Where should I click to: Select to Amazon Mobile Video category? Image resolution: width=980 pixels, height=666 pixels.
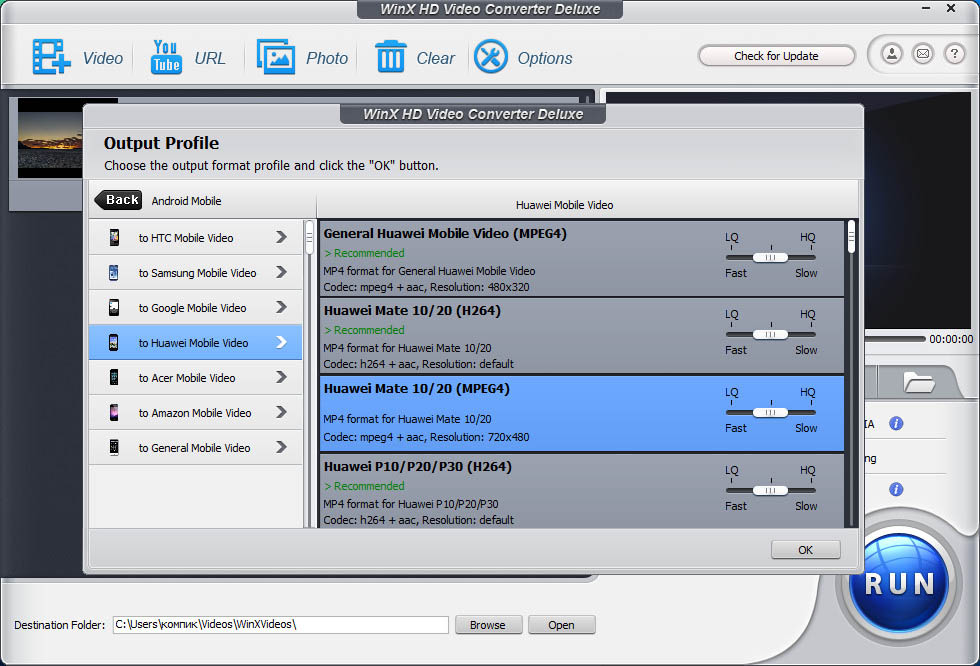click(196, 412)
